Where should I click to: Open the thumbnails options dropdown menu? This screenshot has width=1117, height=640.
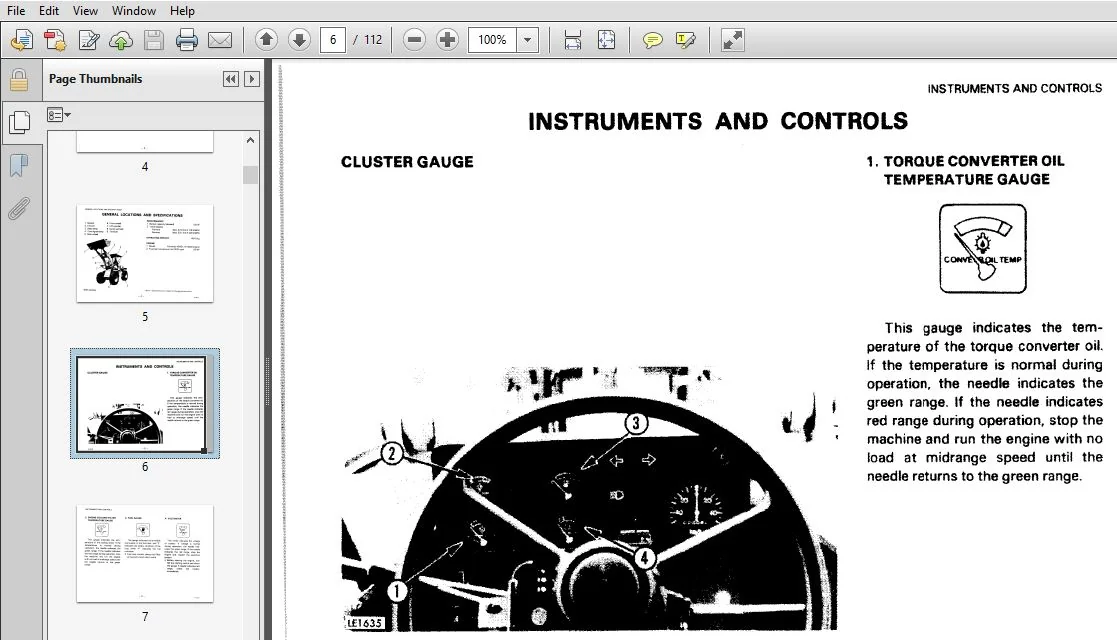click(59, 115)
